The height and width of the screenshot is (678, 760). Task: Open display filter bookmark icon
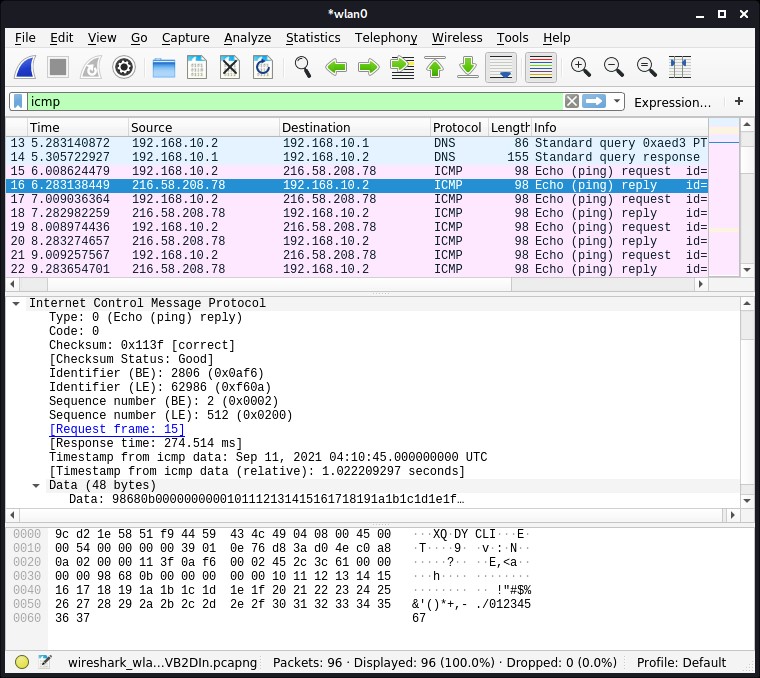point(18,101)
